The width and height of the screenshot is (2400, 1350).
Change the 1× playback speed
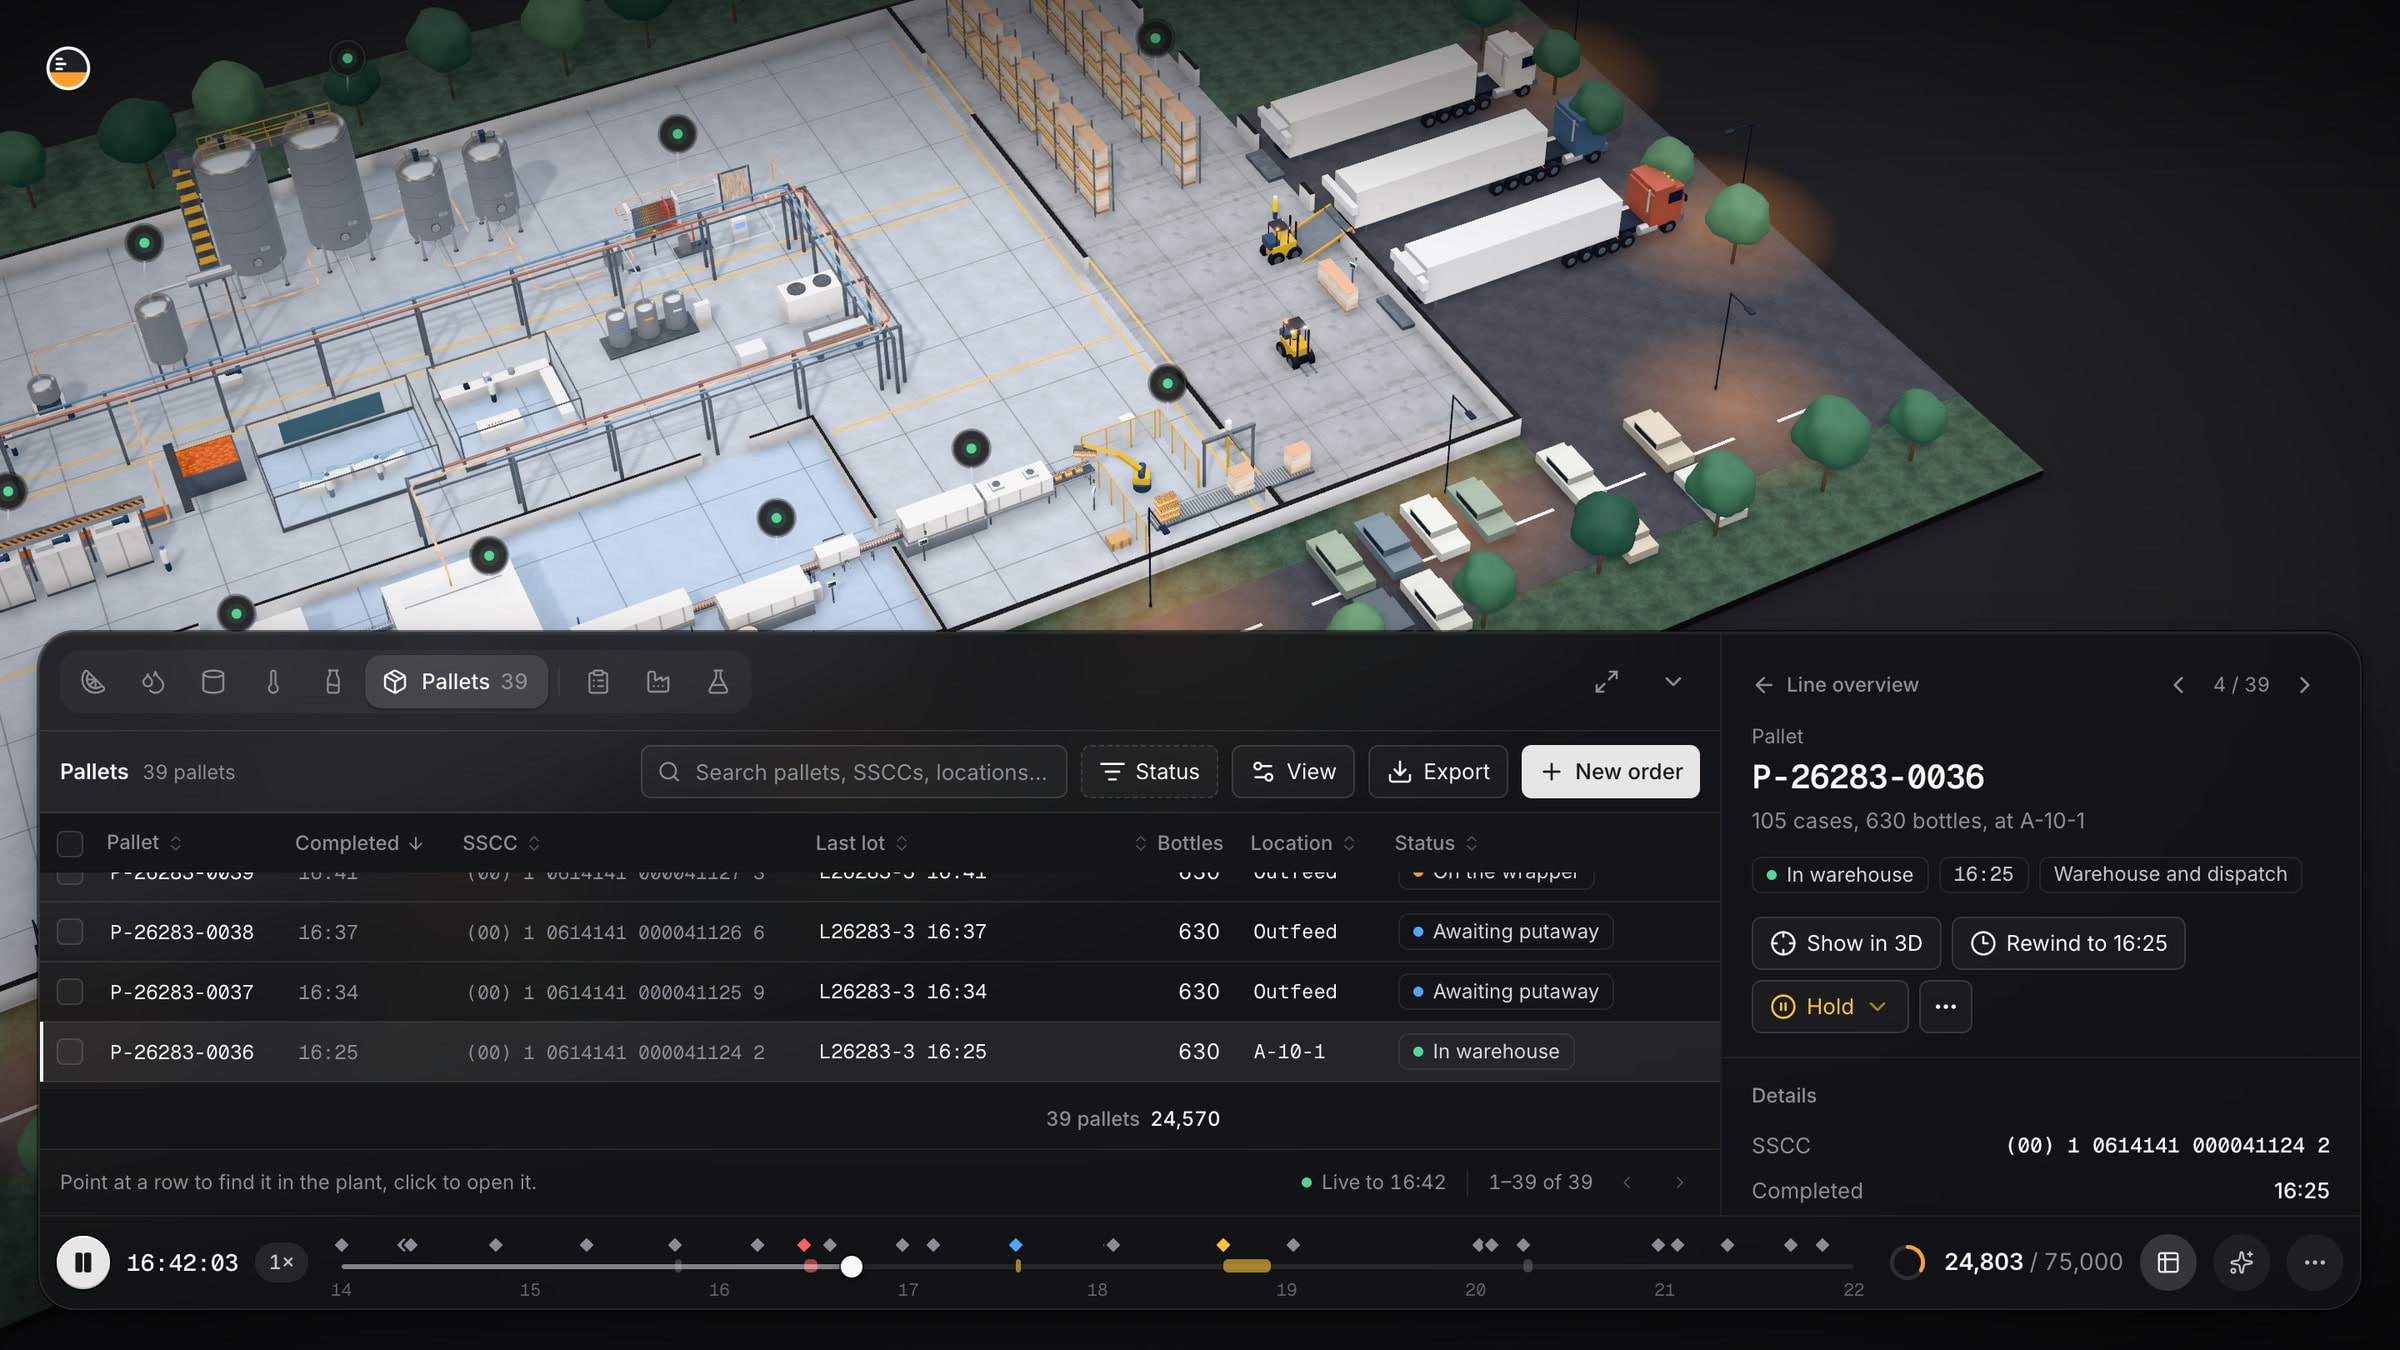(x=281, y=1263)
